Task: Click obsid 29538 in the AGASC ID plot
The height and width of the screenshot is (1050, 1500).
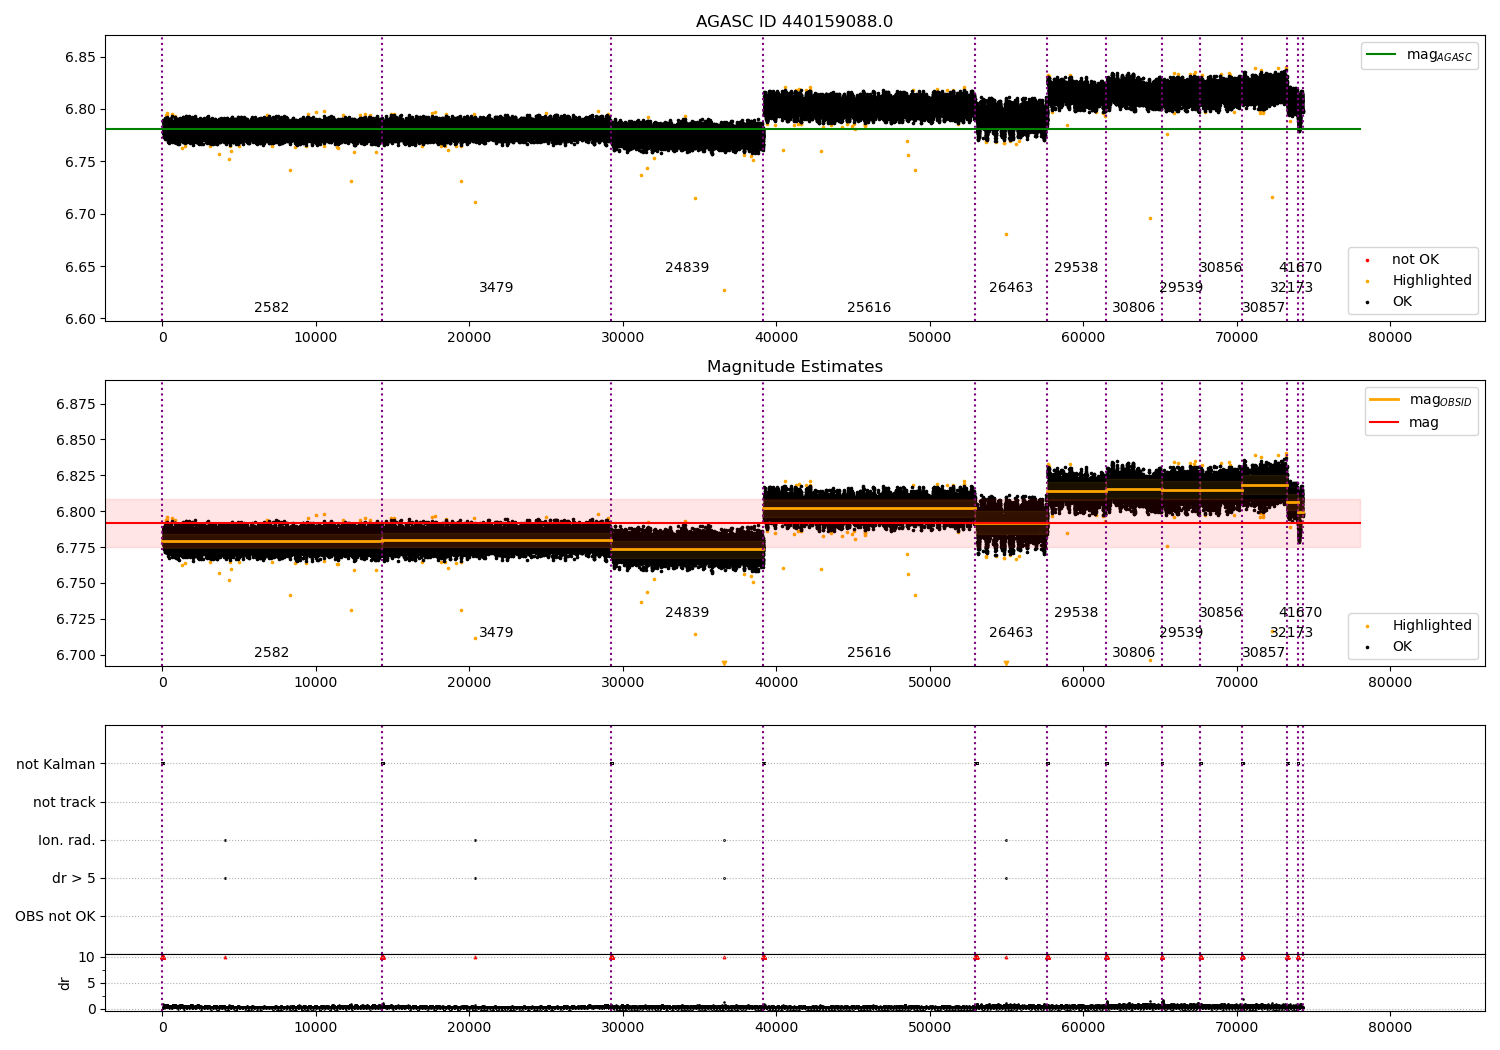Action: click(x=1076, y=268)
